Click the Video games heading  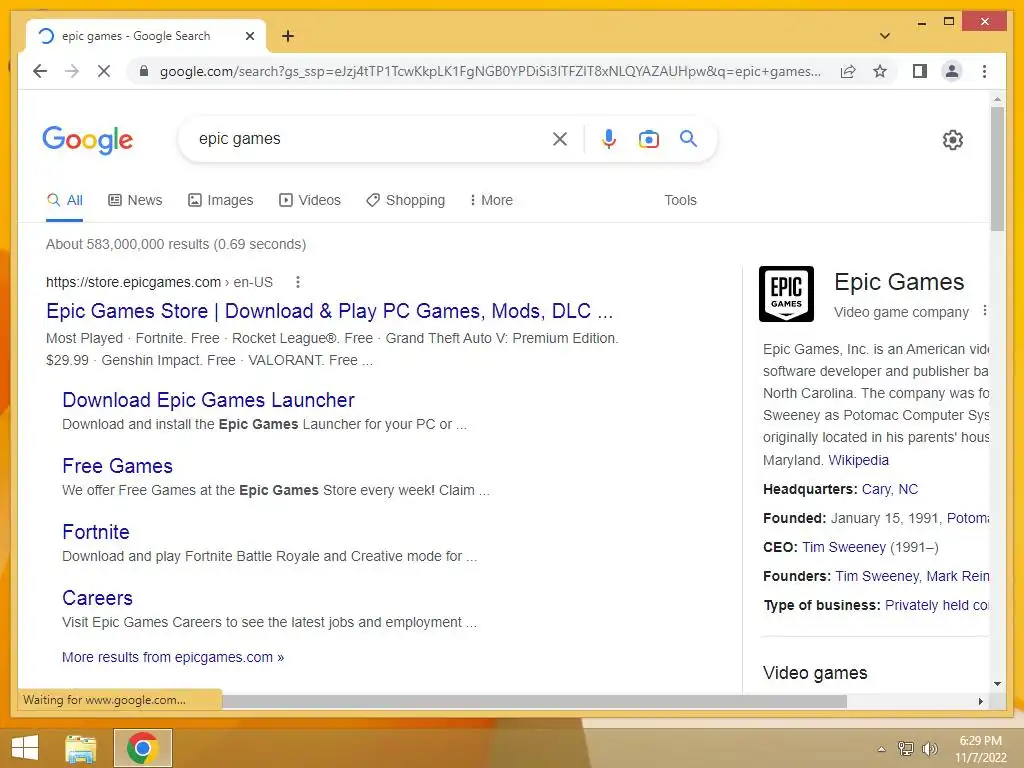pos(815,673)
